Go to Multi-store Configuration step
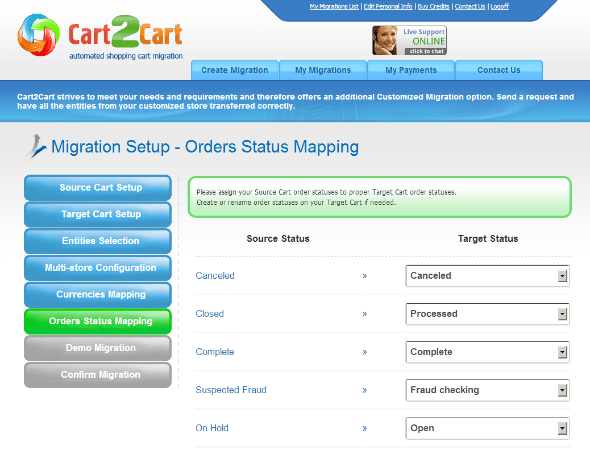The height and width of the screenshot is (454, 590). (x=98, y=268)
